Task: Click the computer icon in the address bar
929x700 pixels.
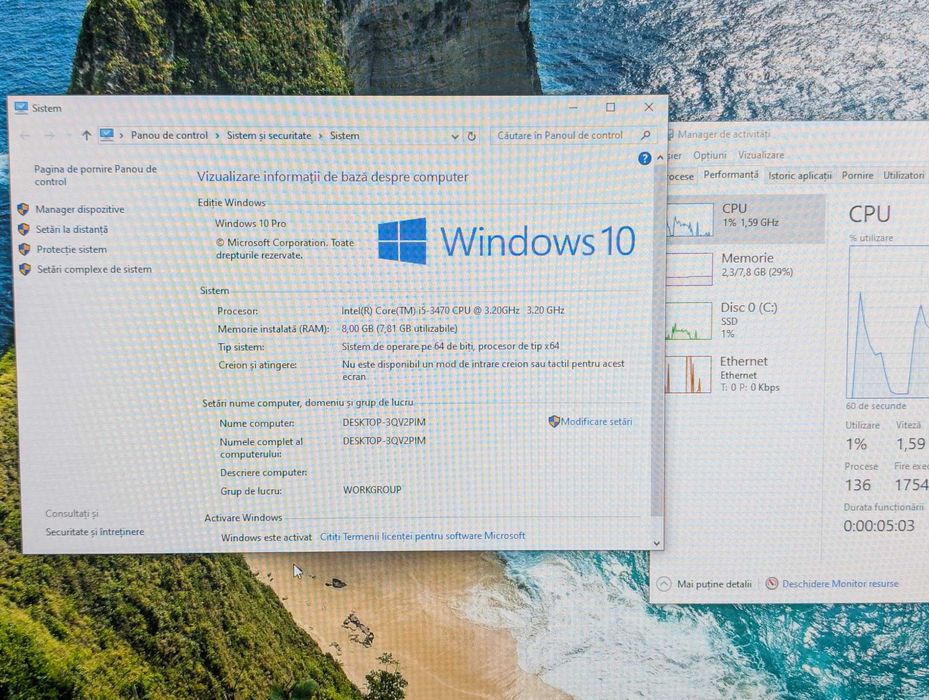Action: pos(107,135)
